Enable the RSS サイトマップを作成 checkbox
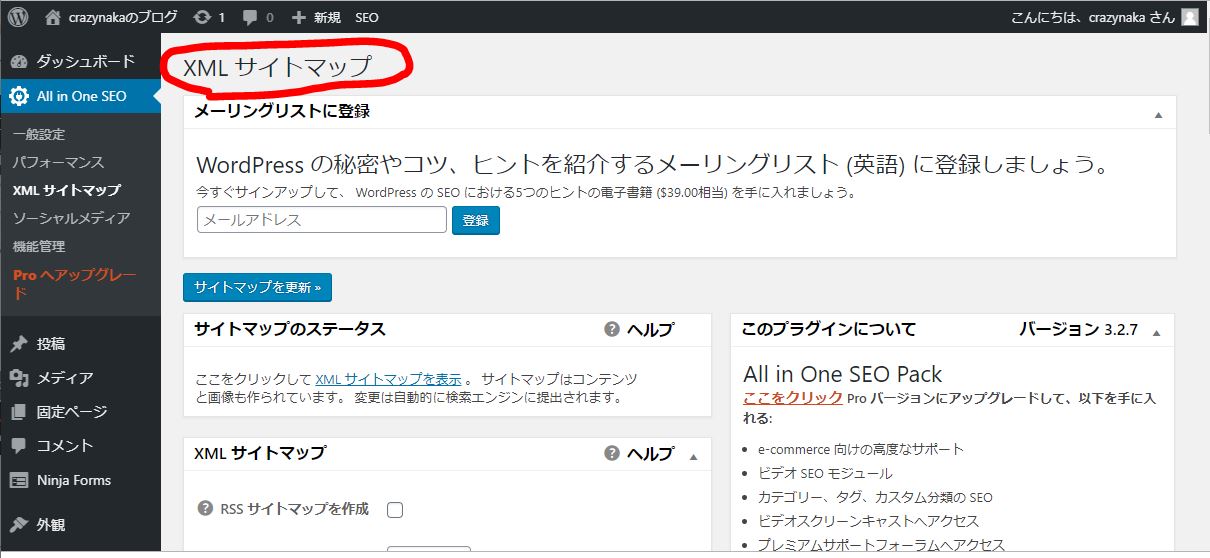 [395, 510]
